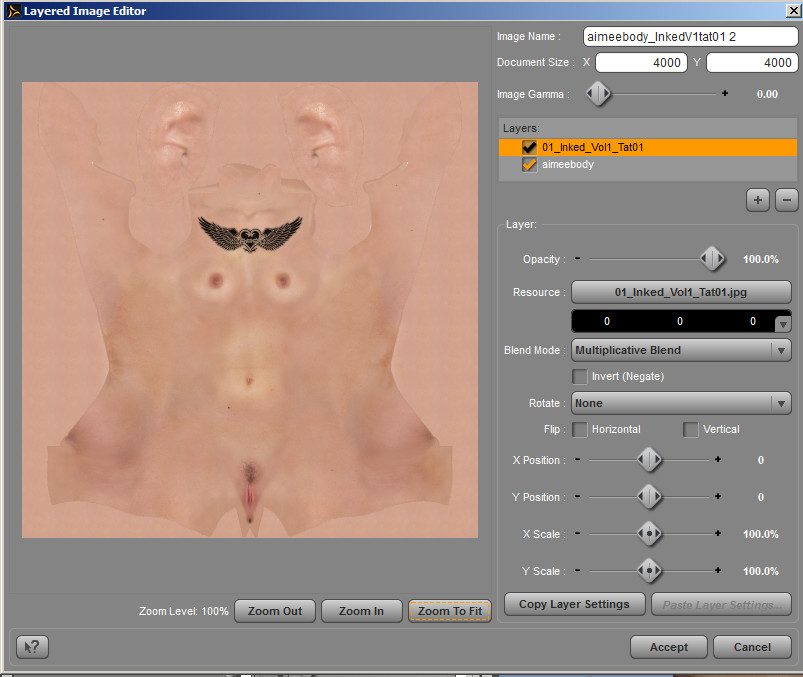The height and width of the screenshot is (677, 803).
Task: Click plus icon beside X Scale slider
Action: tap(718, 533)
